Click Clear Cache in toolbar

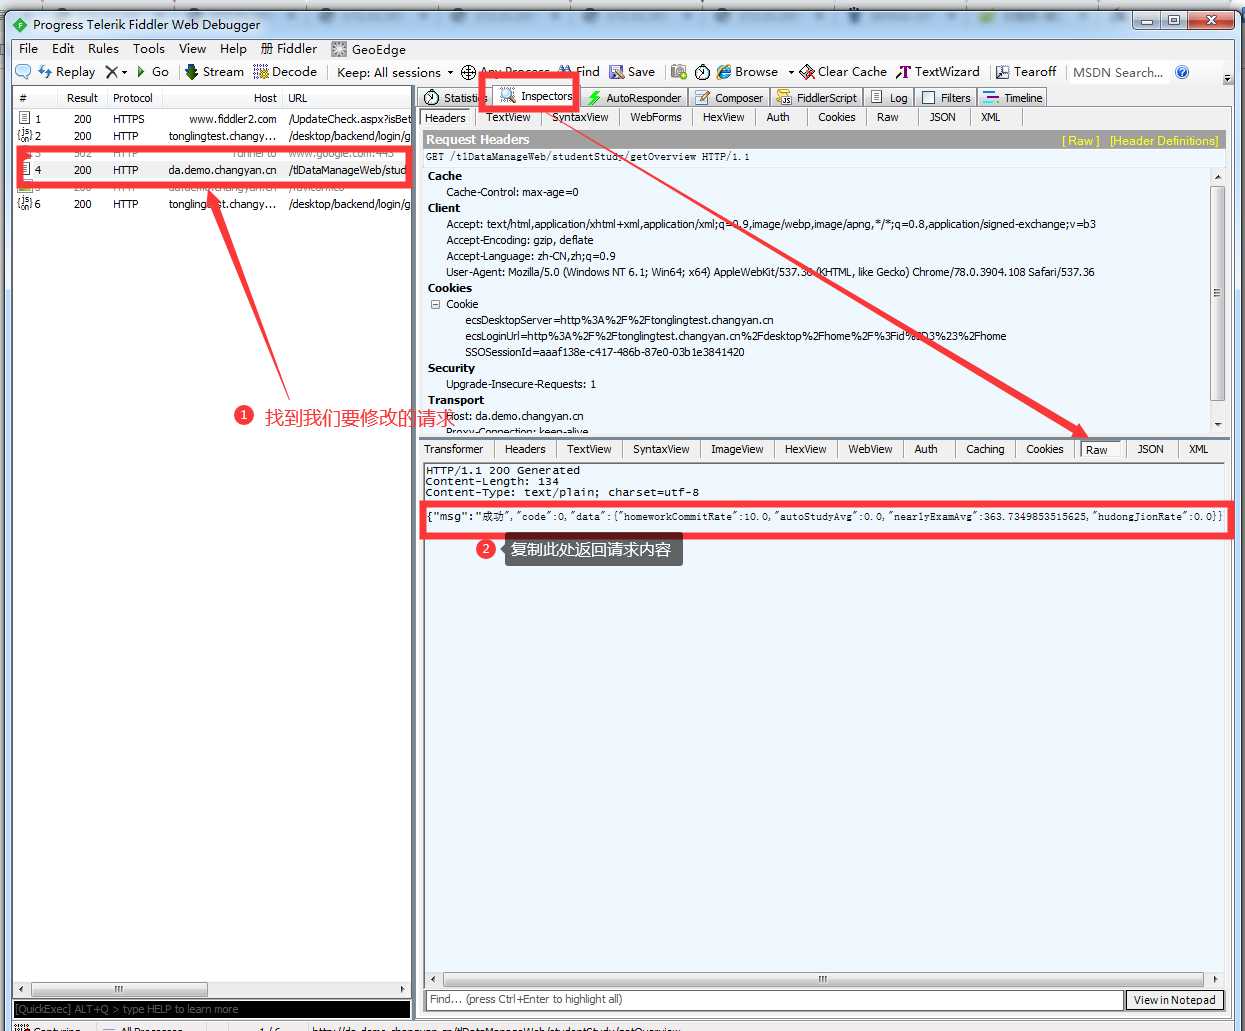(x=843, y=72)
